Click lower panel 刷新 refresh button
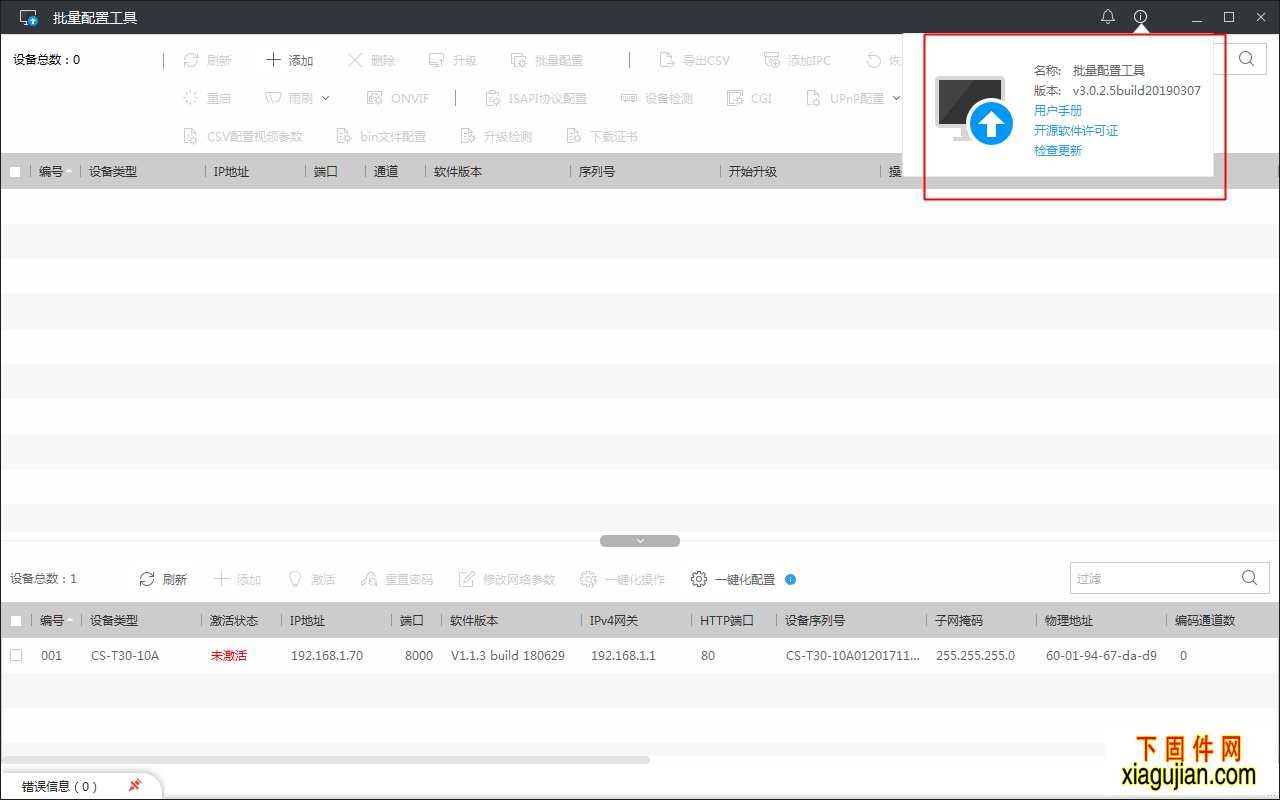This screenshot has width=1280, height=800. [x=163, y=579]
